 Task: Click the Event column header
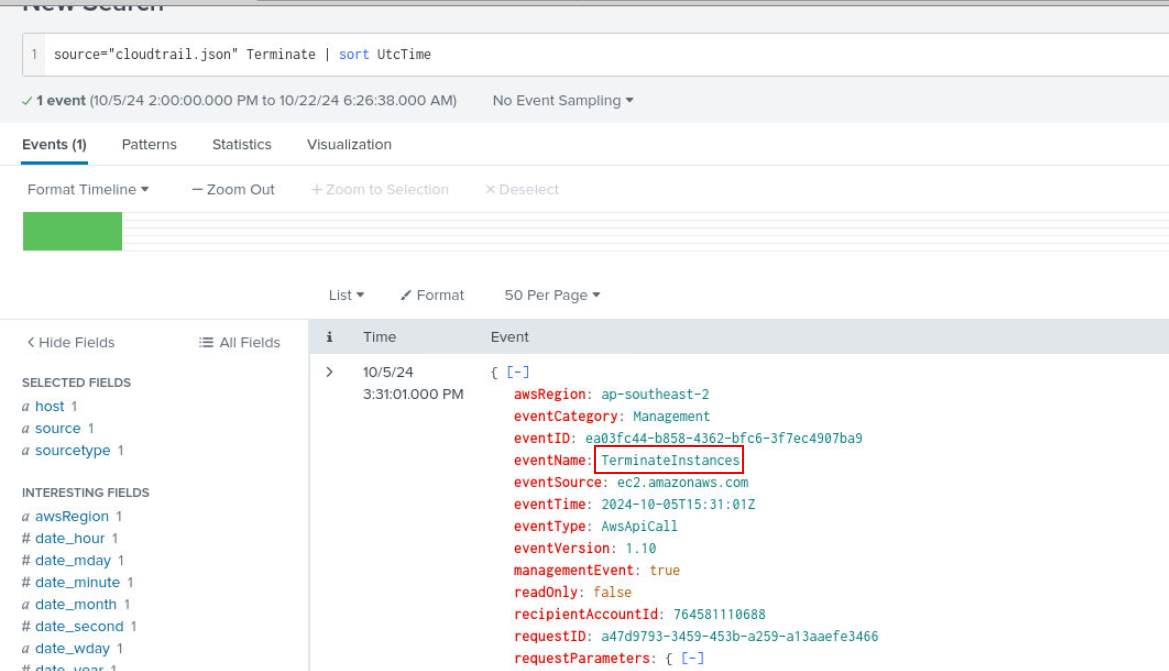point(509,337)
